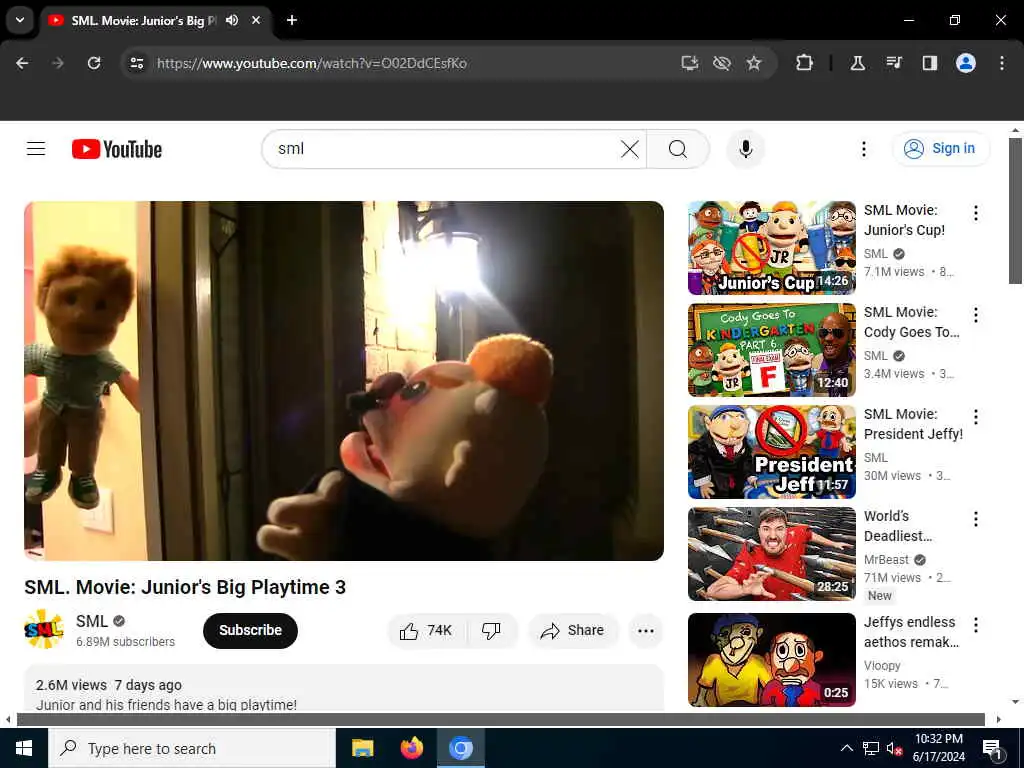The height and width of the screenshot is (768, 1024).
Task: Click MrBeast channel name
Action: [886, 560]
